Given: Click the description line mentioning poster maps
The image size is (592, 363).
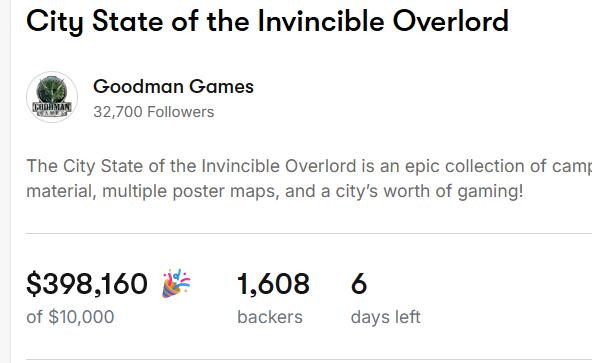Looking at the screenshot, I should [x=274, y=191].
